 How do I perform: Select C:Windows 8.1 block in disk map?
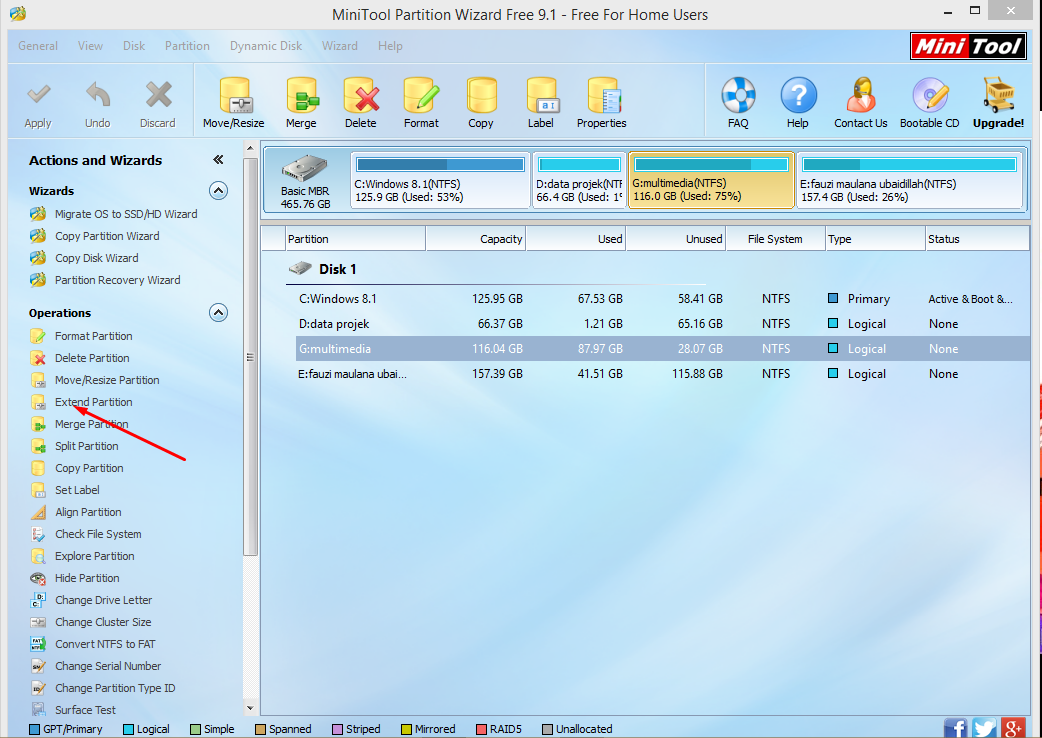(x=440, y=180)
